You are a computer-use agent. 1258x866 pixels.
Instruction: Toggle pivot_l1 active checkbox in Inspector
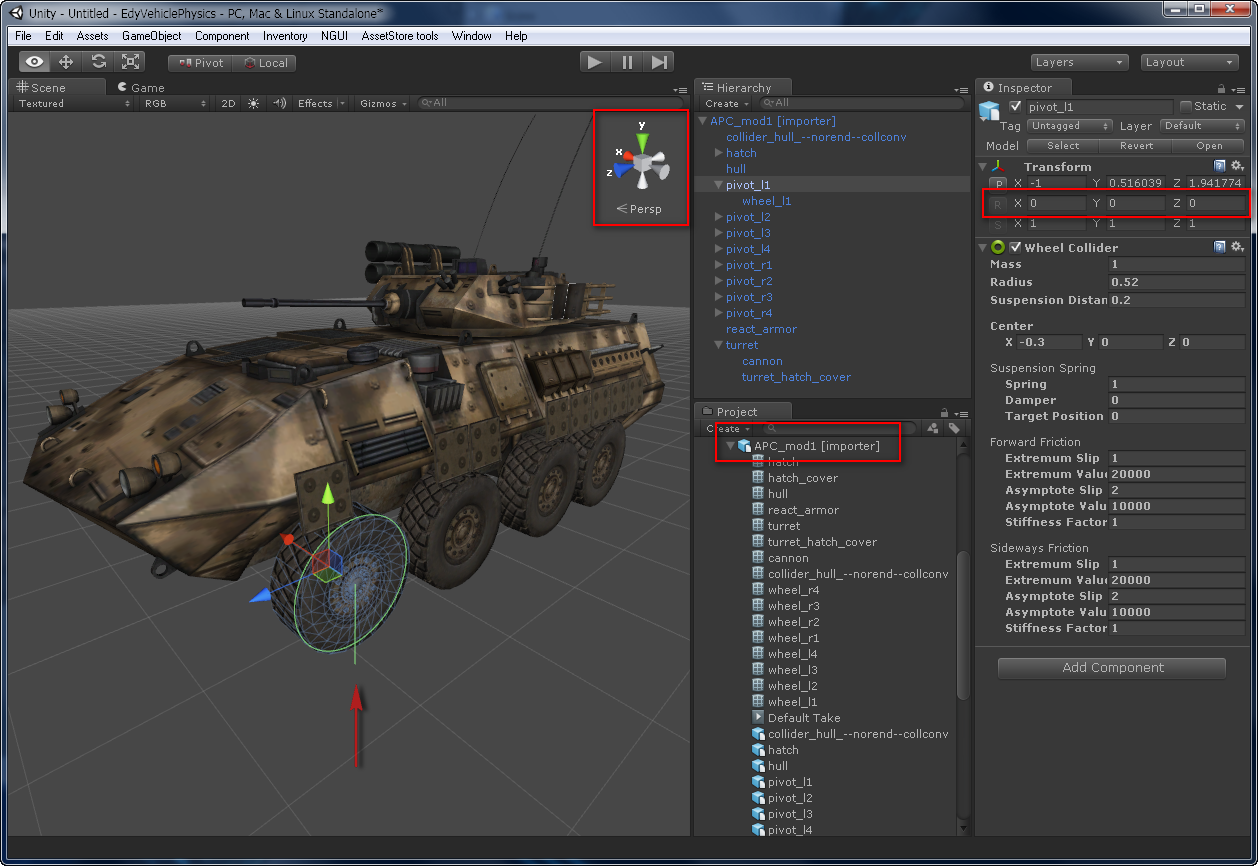[1016, 106]
